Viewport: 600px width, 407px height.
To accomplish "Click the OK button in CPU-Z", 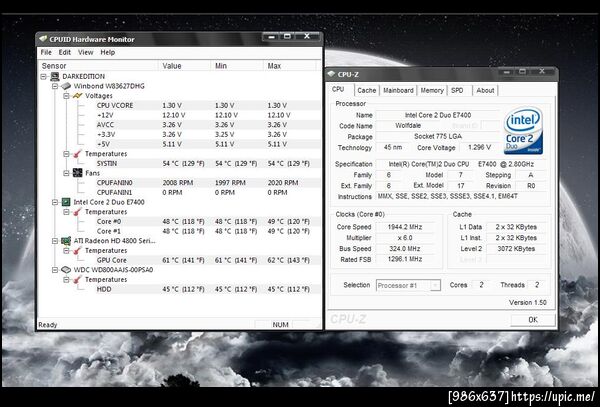I will 533,320.
